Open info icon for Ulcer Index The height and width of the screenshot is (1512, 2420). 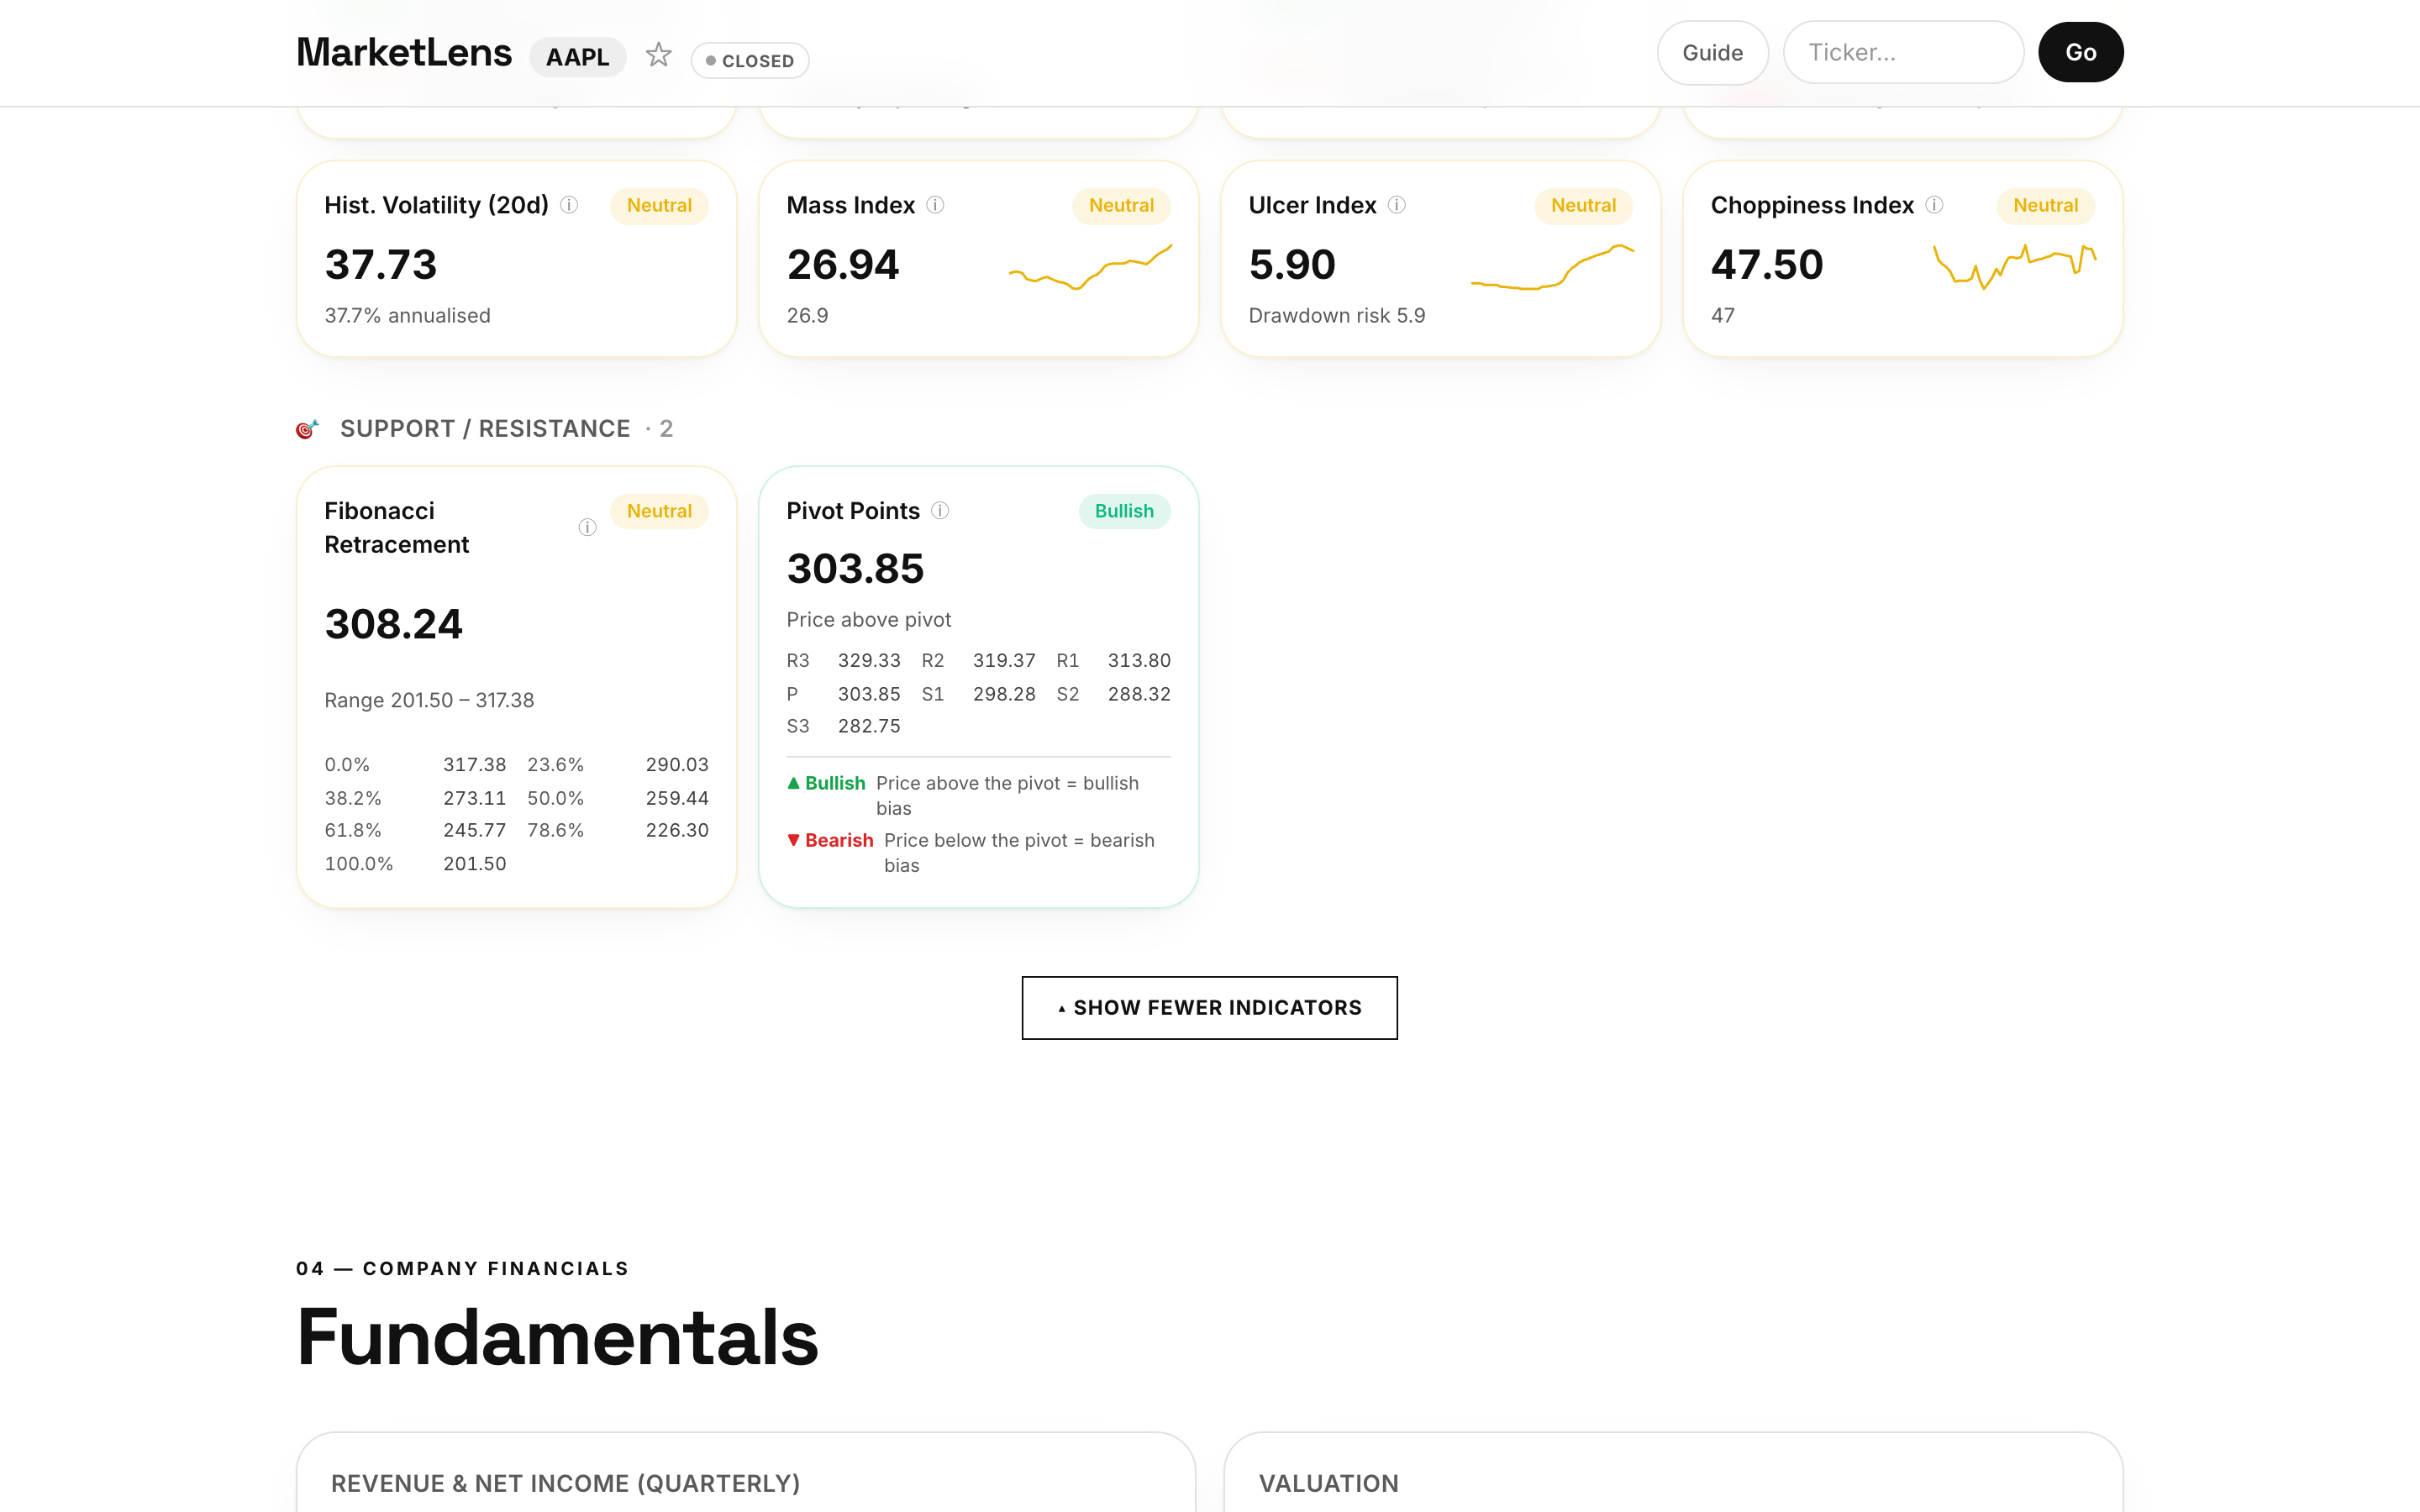point(1397,205)
